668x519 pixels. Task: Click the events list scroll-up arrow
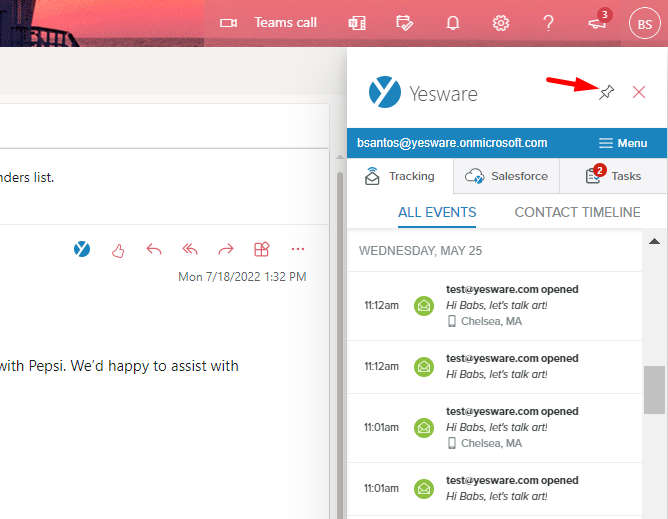(654, 241)
